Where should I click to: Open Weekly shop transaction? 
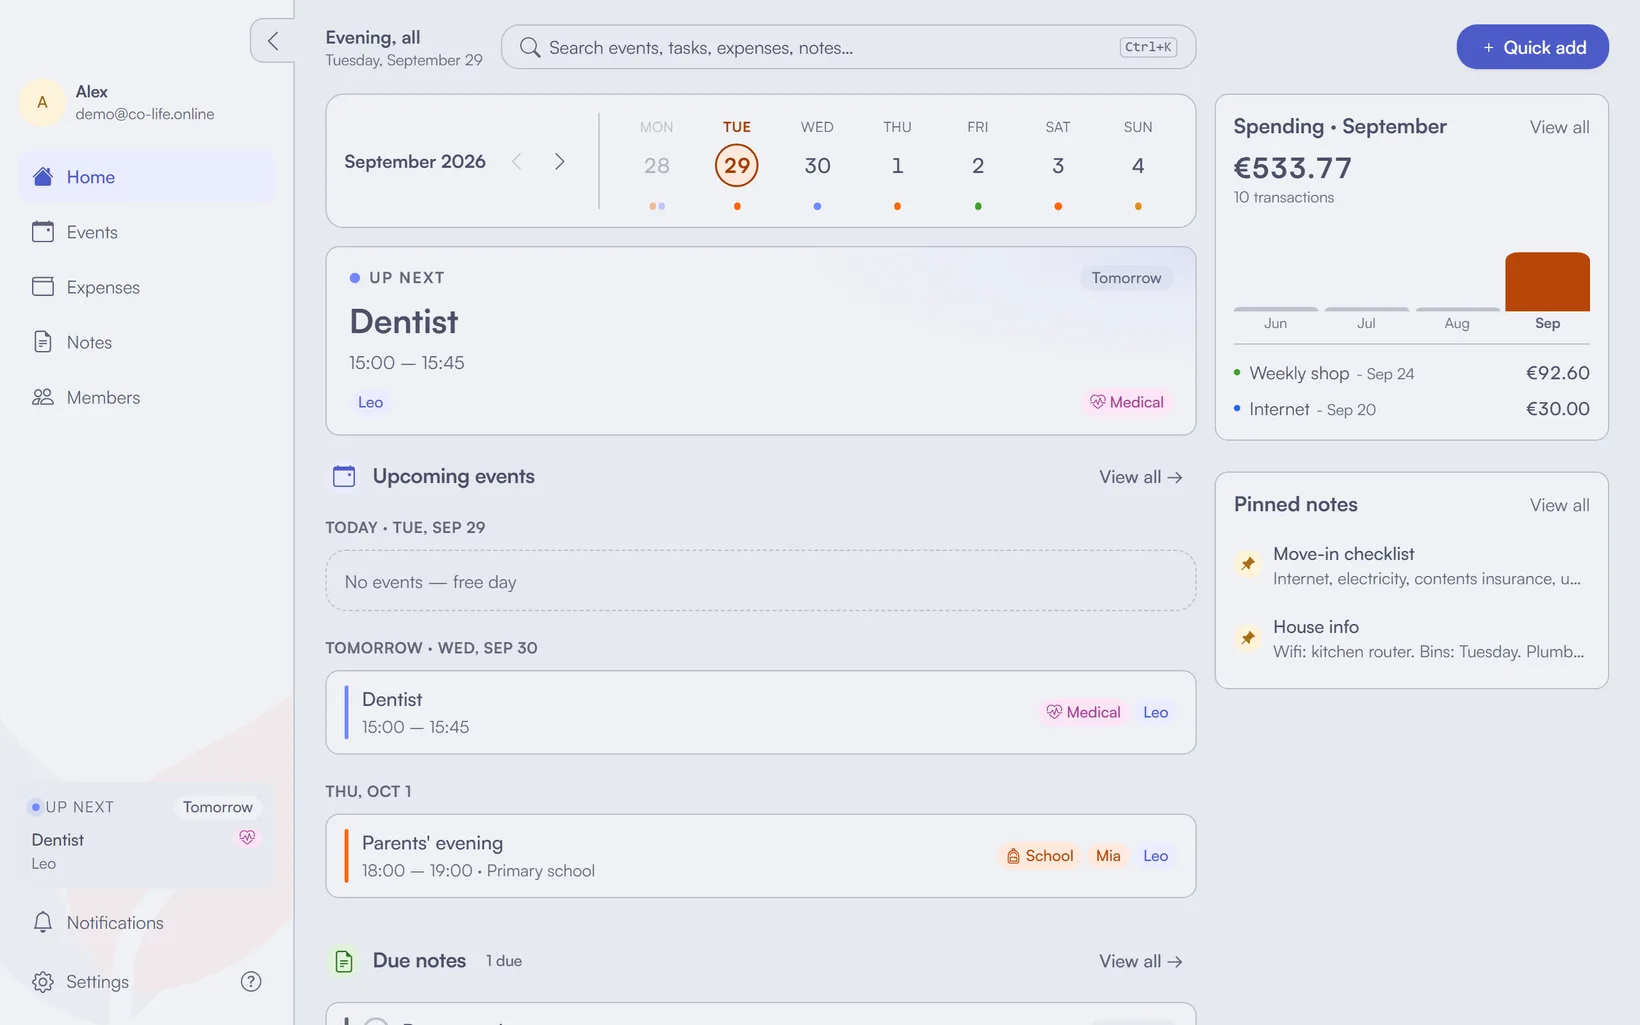[x=1411, y=373]
